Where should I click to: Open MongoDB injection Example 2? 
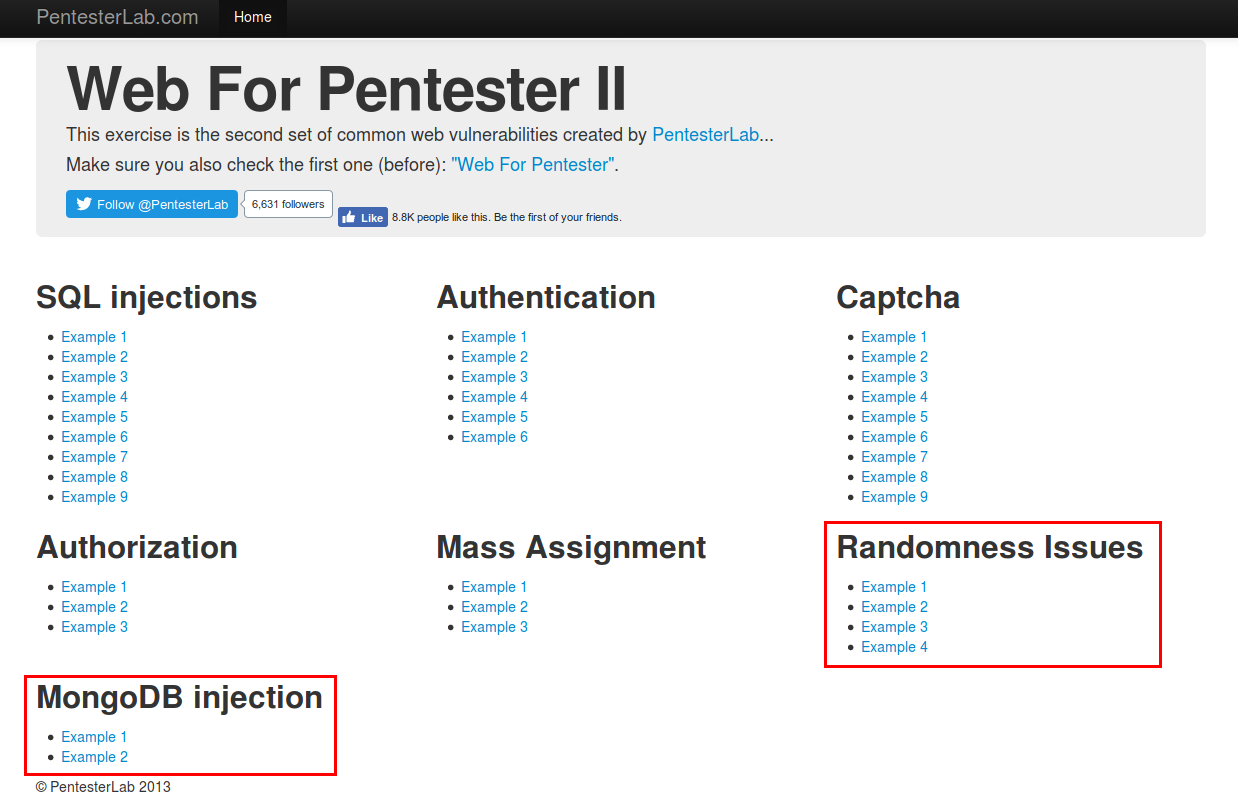[x=94, y=756]
